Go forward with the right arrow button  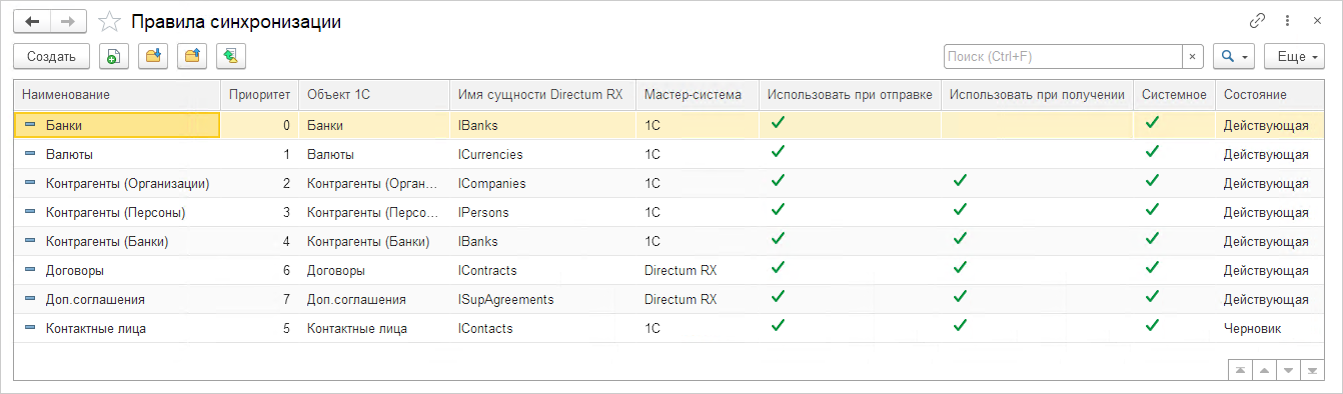tap(68, 21)
